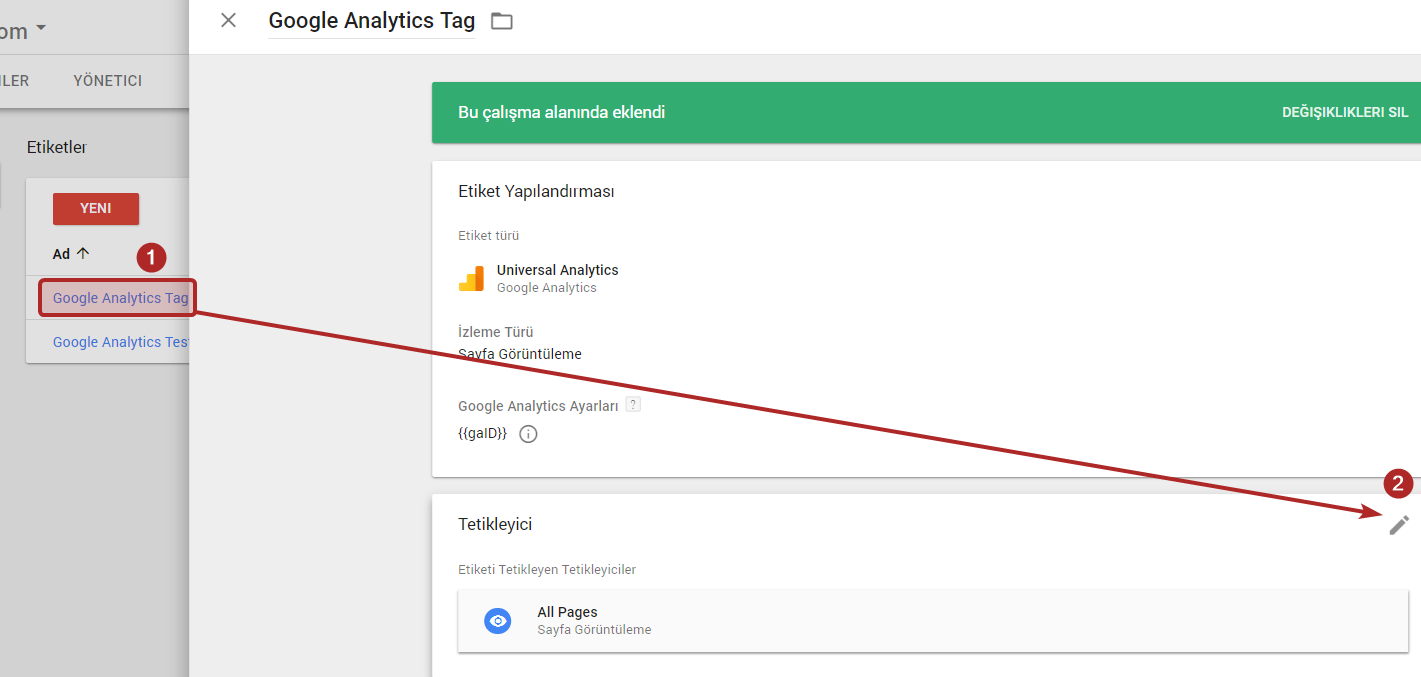Click DEĞİŞİKLİKLERİ SİL button
This screenshot has height=677, width=1421.
pyautogui.click(x=1345, y=113)
